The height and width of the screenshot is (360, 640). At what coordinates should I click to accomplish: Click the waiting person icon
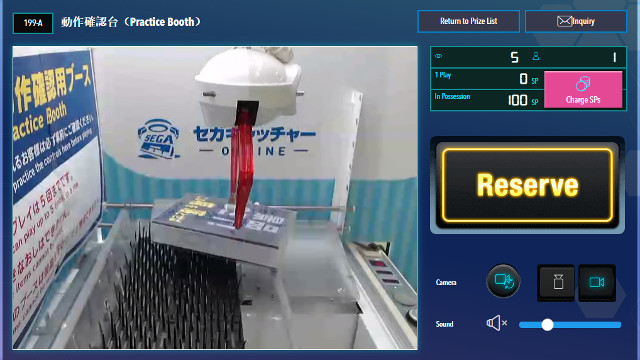(x=536, y=56)
